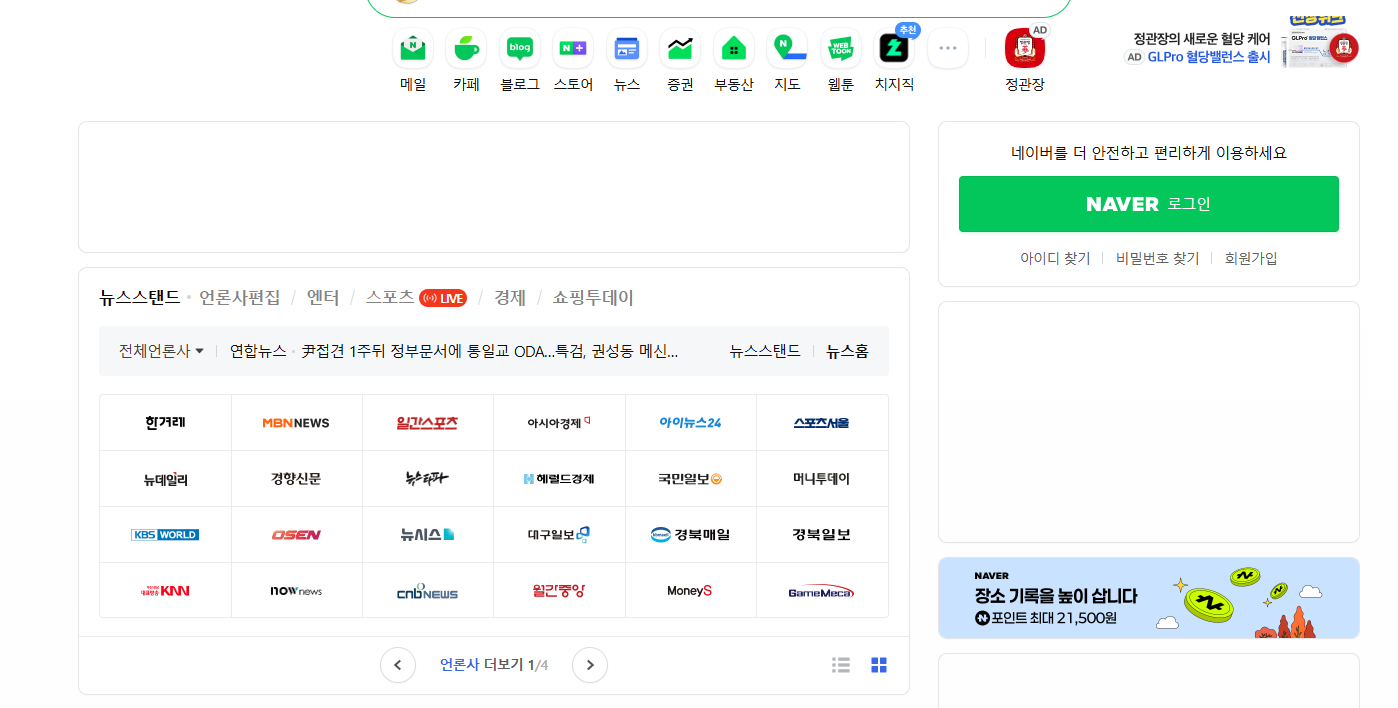Open the CNB NEWS publisher logo

point(428,591)
